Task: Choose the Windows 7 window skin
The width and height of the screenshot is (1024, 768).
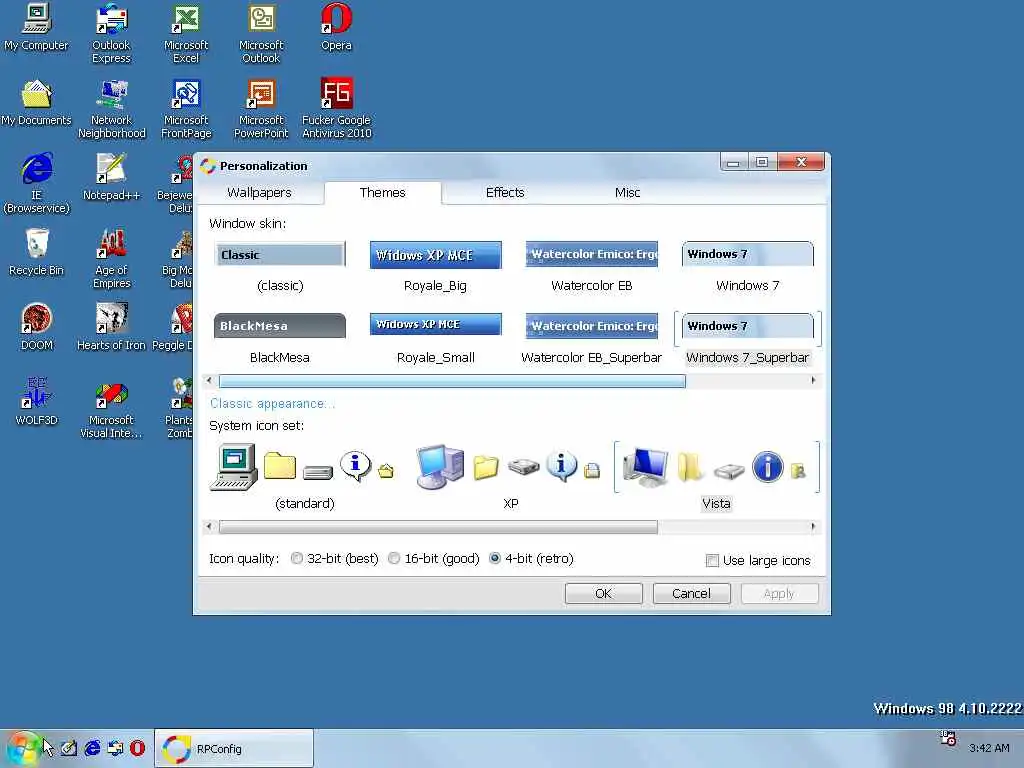Action: tap(748, 268)
